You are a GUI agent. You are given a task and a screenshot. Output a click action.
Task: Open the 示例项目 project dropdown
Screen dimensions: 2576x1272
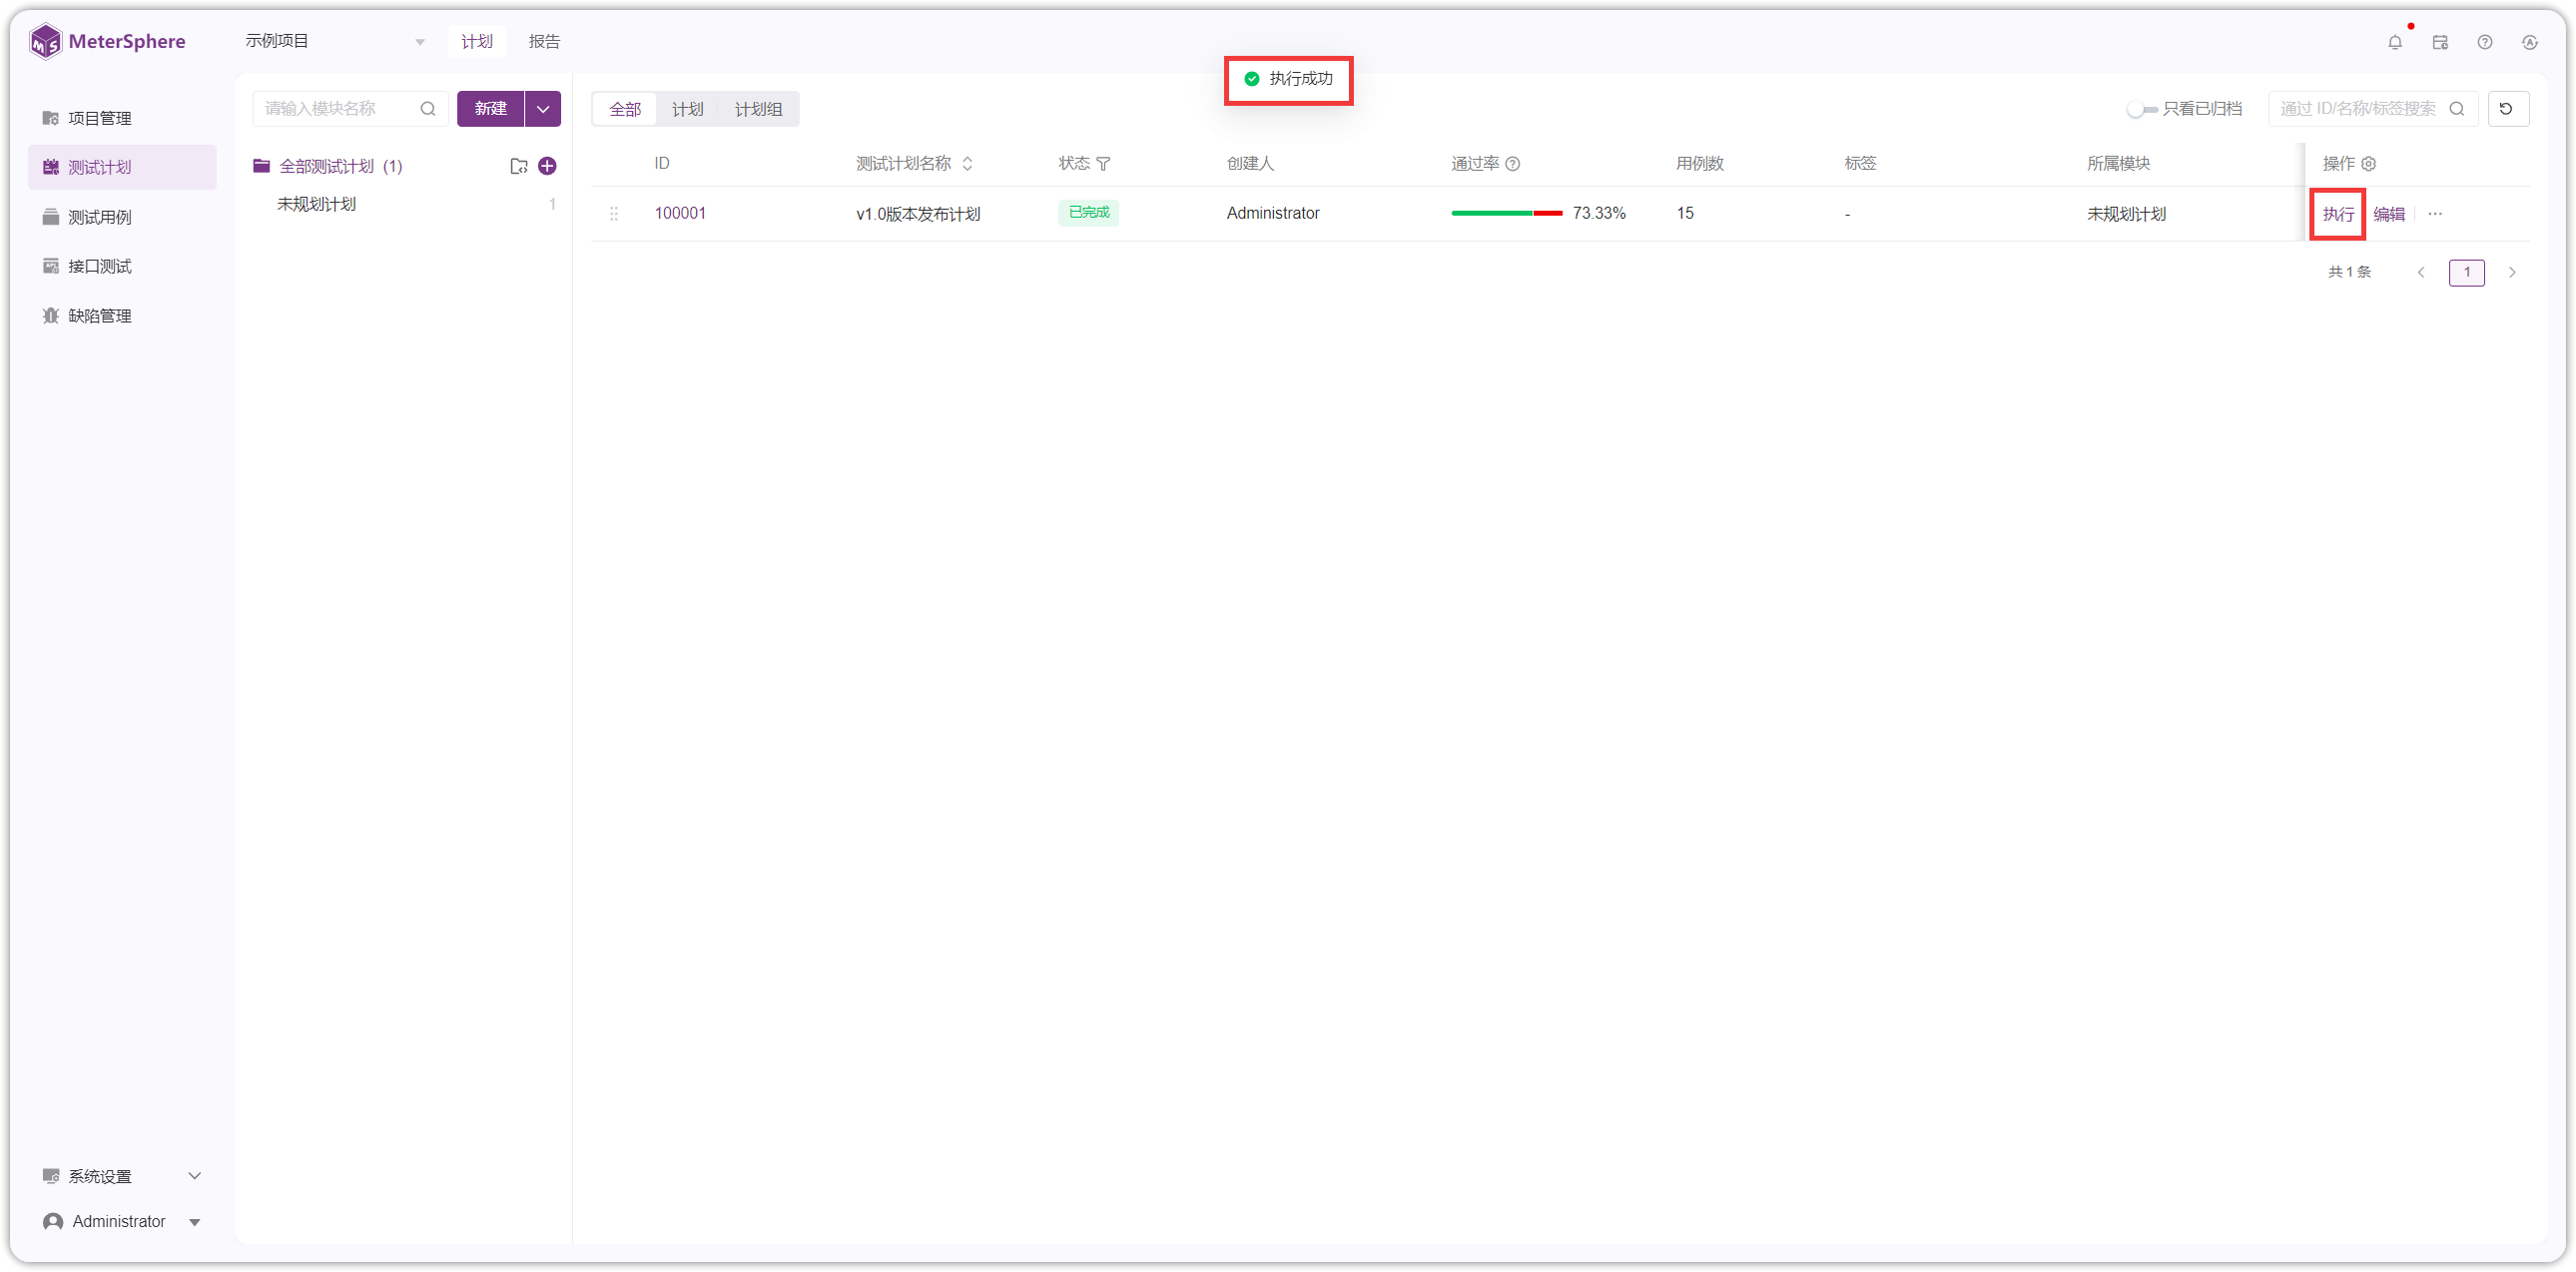(335, 41)
